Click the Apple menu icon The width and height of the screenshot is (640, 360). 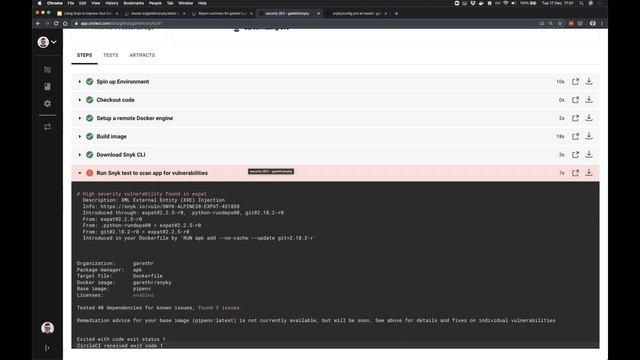[40, 3]
